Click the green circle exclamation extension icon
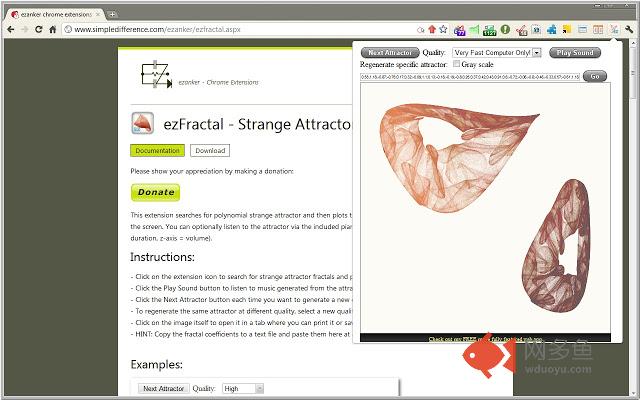Image resolution: width=640 pixels, height=400 pixels. point(505,29)
